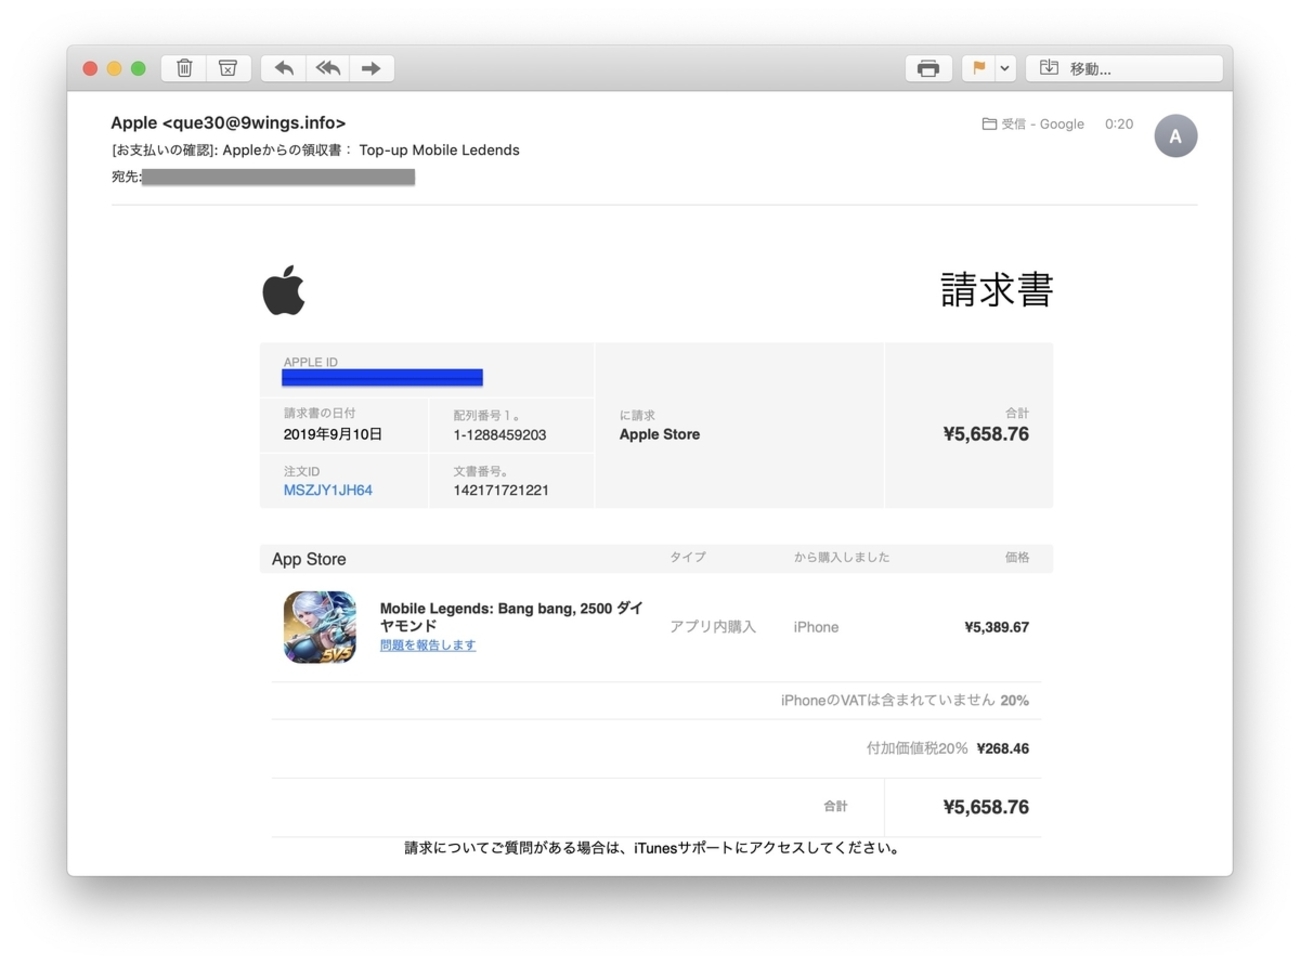Click the bottom total ¥5,658.76
This screenshot has height=965, width=1300.
point(986,807)
